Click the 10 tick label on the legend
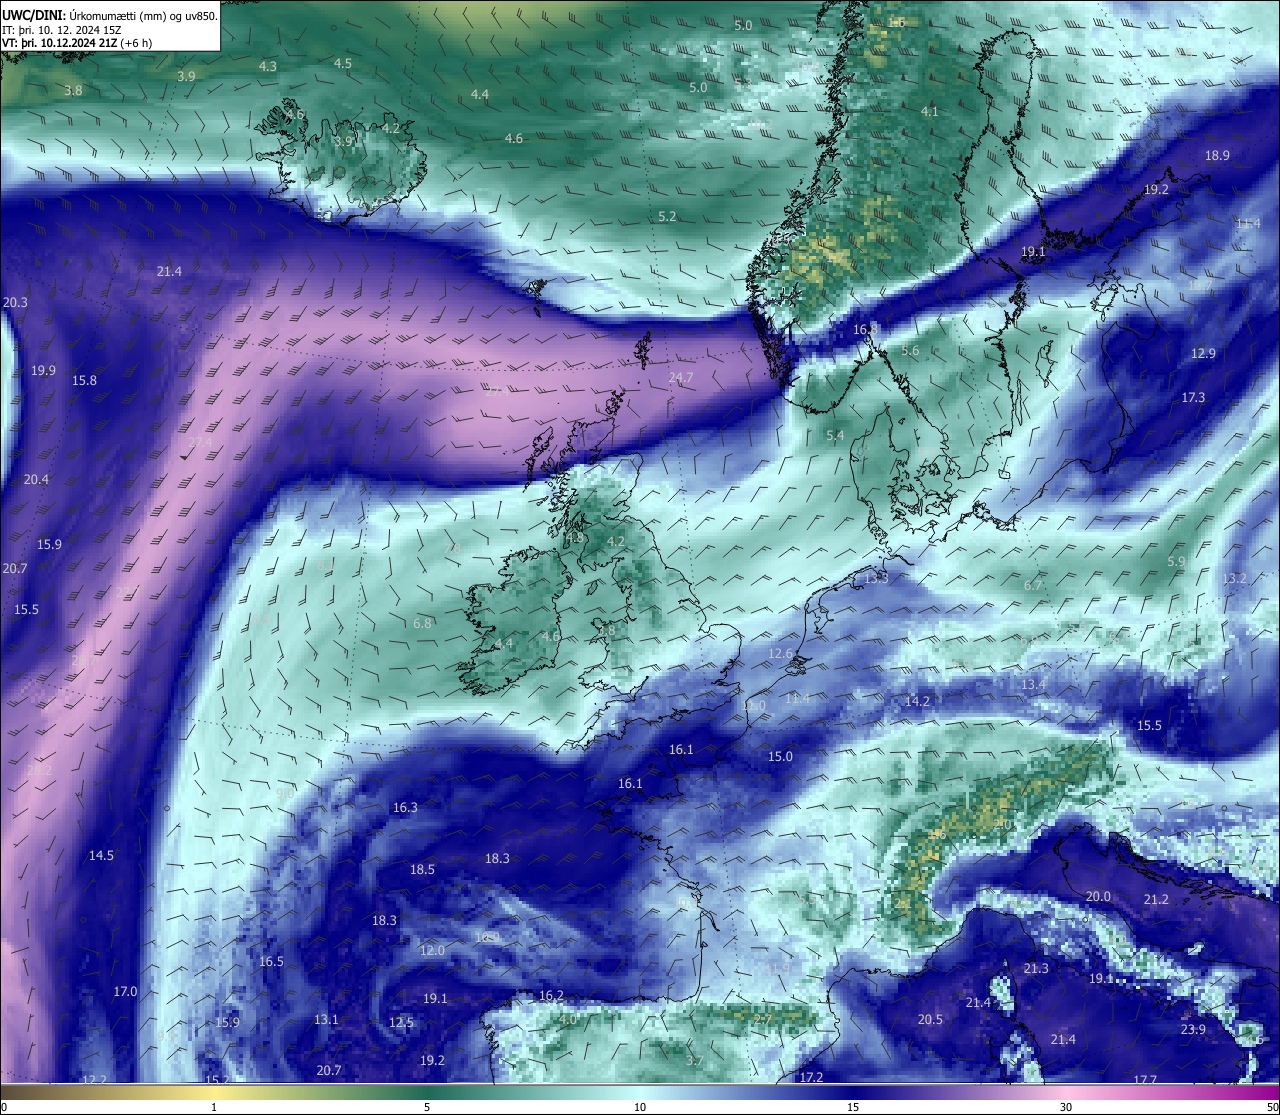1280x1115 pixels. (640, 1107)
